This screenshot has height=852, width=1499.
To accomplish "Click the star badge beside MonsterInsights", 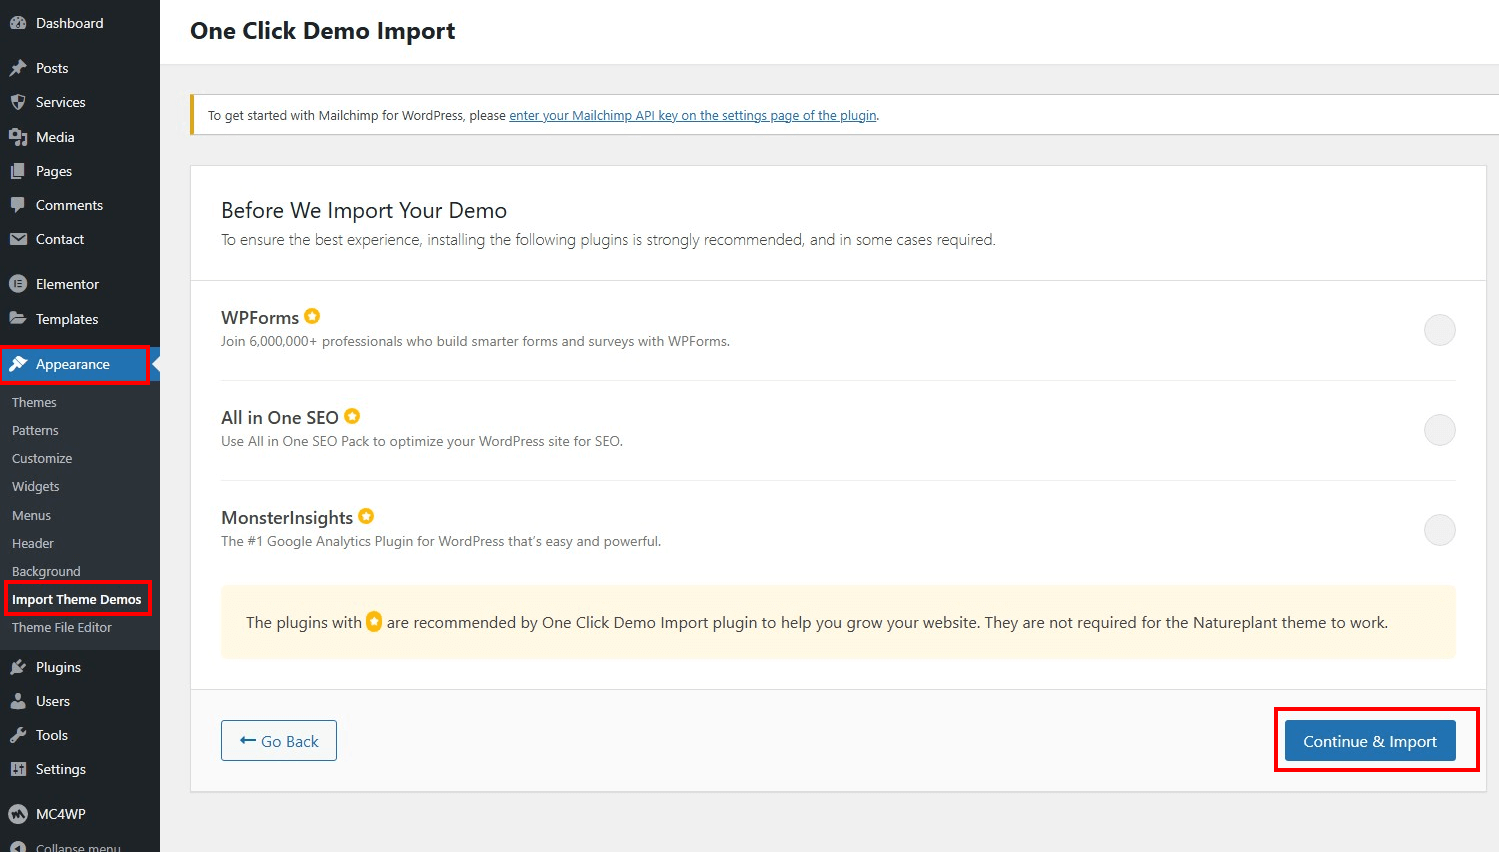I will tap(366, 516).
